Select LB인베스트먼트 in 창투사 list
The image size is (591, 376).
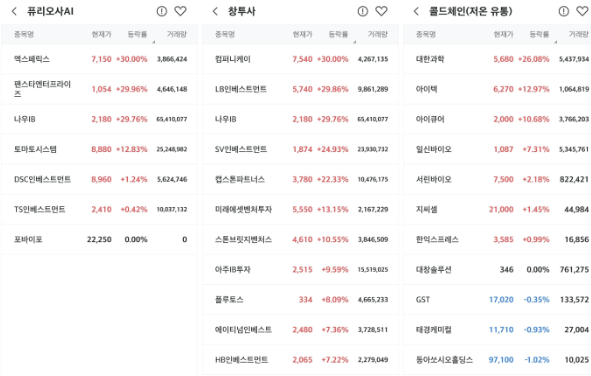pos(300,89)
